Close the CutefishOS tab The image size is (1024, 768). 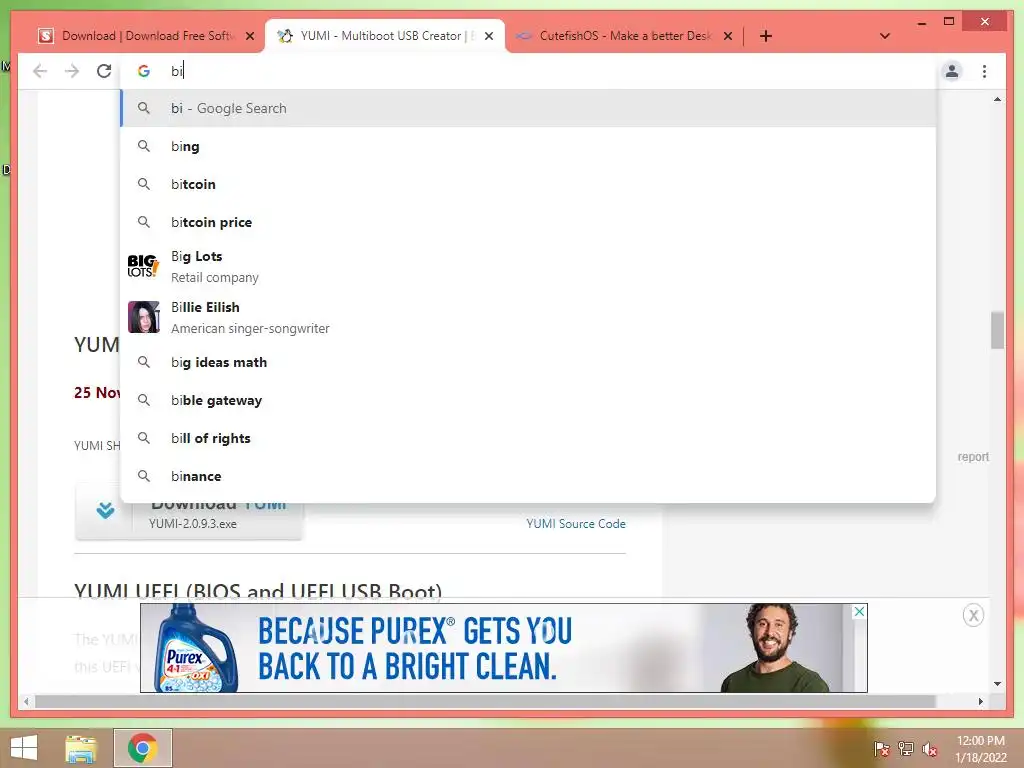728,36
